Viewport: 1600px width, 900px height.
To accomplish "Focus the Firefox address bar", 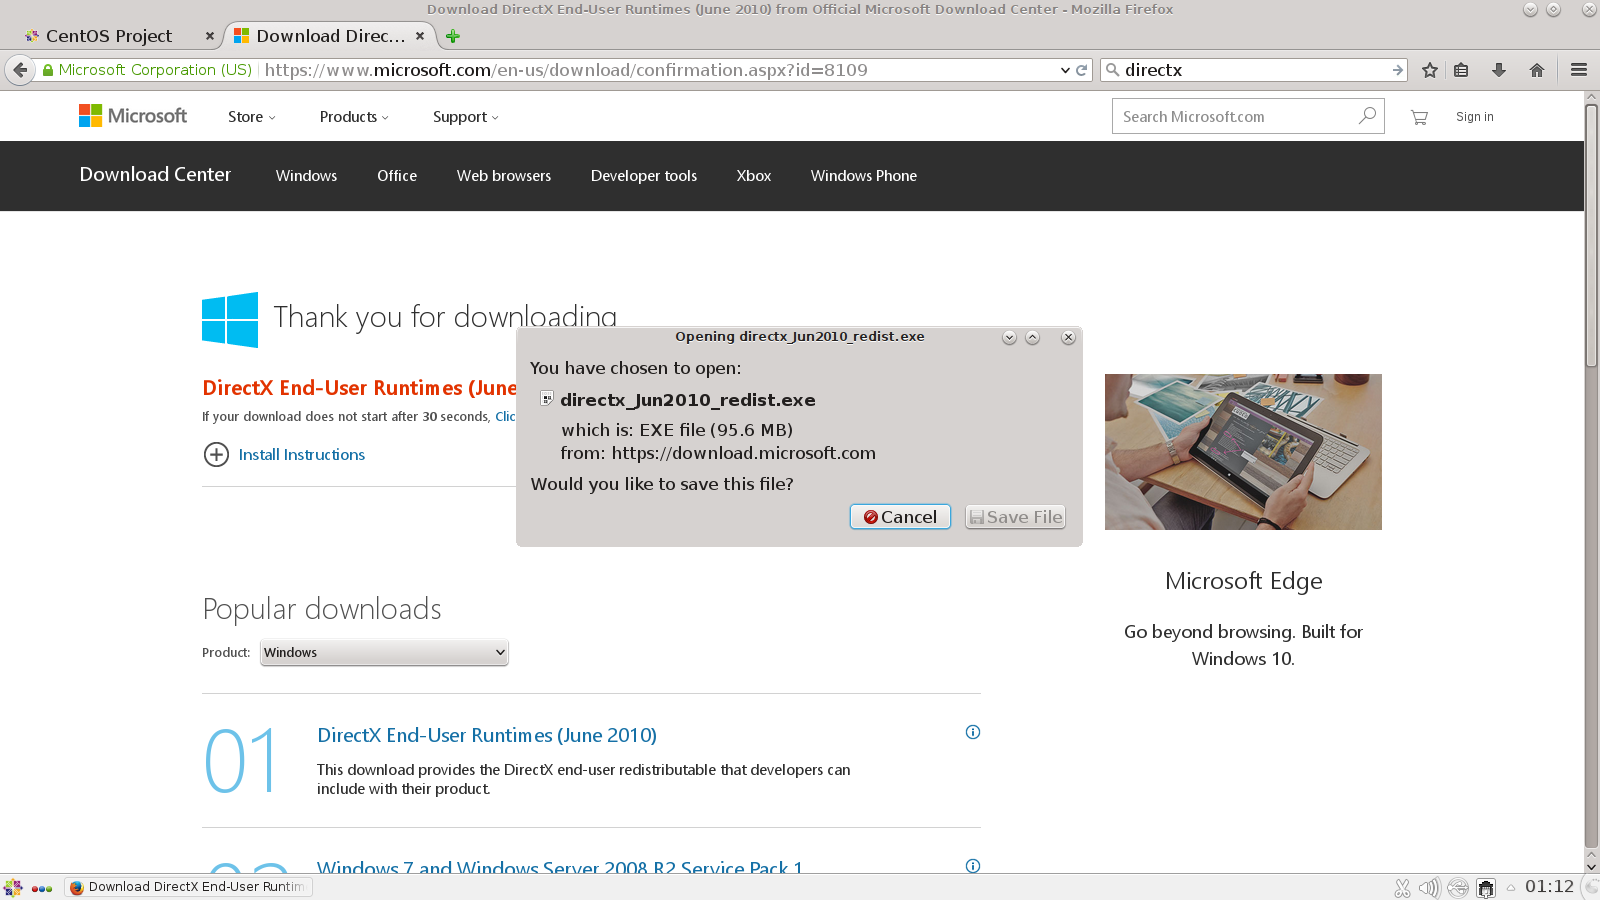I will [x=660, y=70].
